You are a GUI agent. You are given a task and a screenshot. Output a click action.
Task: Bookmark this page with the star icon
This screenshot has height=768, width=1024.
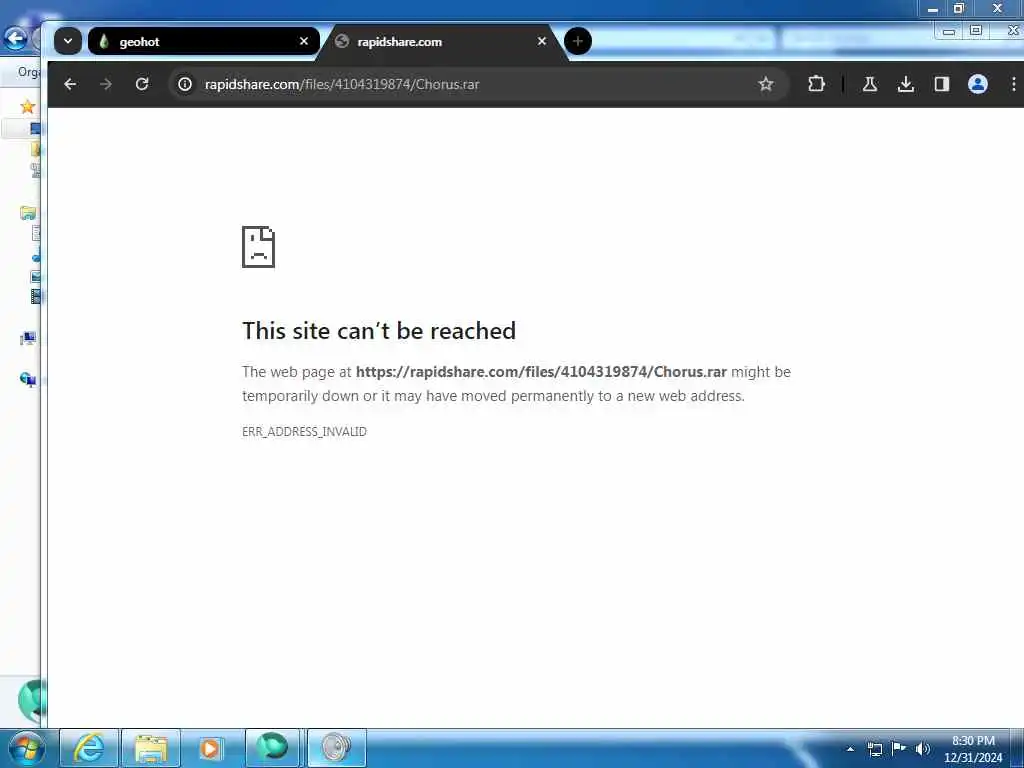point(765,84)
